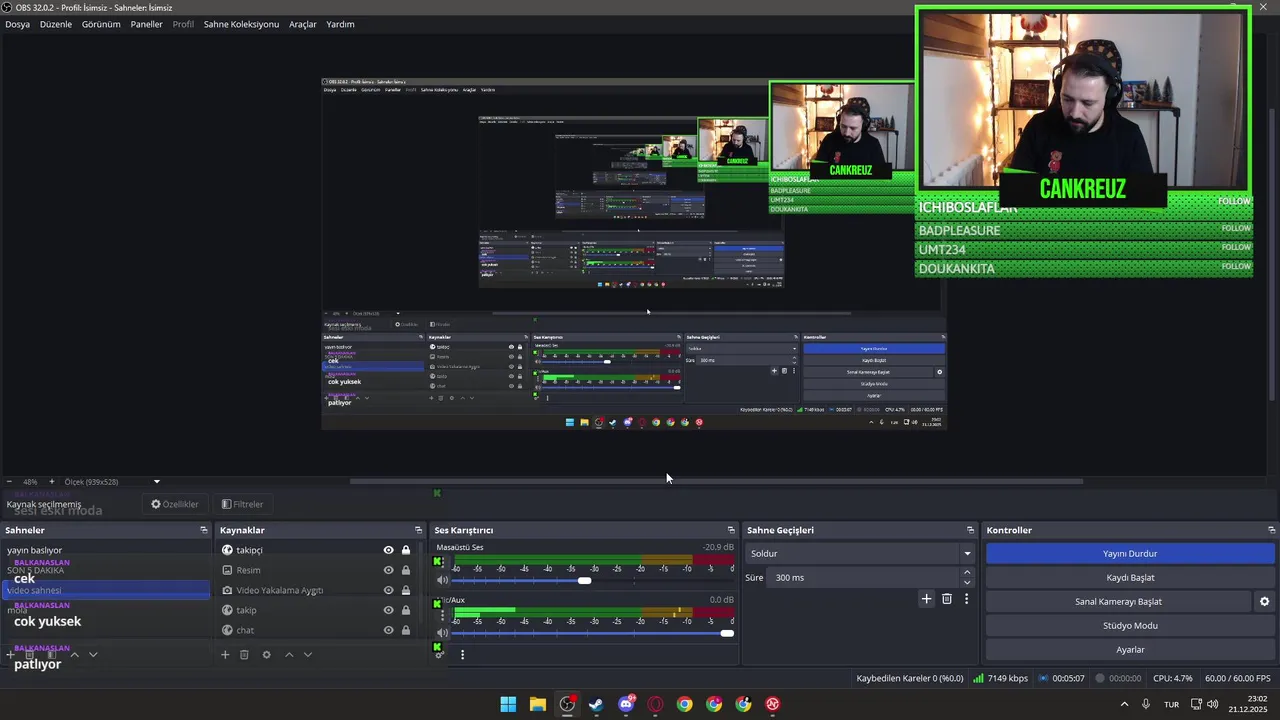Viewport: 1280px width, 720px height.
Task: Click Yayını Durdur to stop streaming
Action: pos(1130,553)
